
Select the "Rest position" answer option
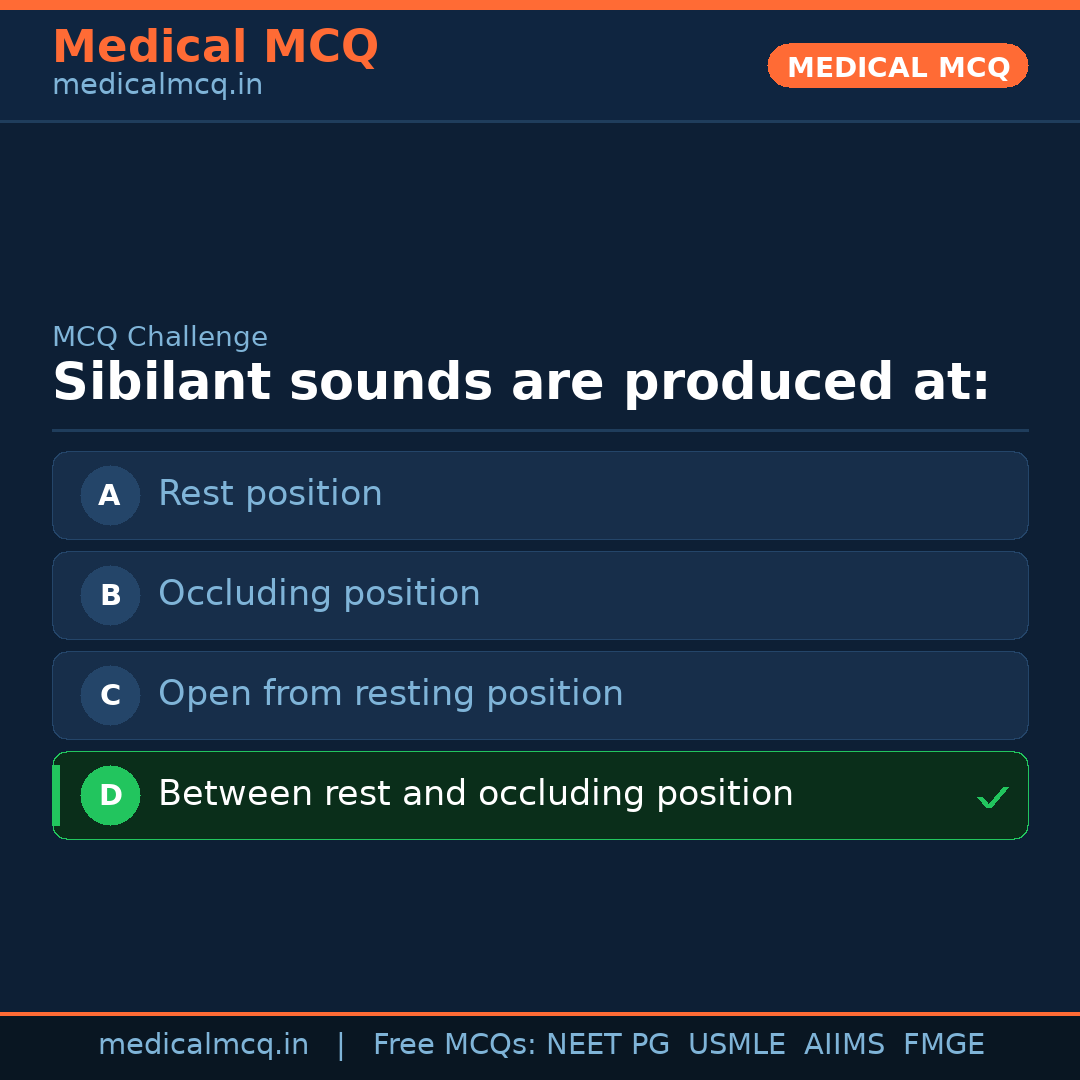coord(270,494)
